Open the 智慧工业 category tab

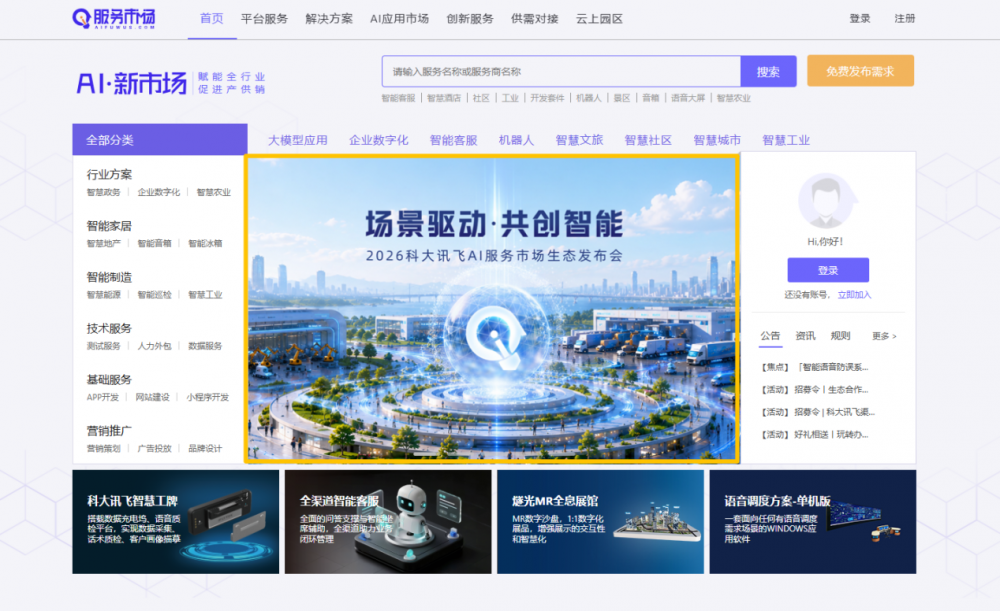pyautogui.click(x=786, y=140)
